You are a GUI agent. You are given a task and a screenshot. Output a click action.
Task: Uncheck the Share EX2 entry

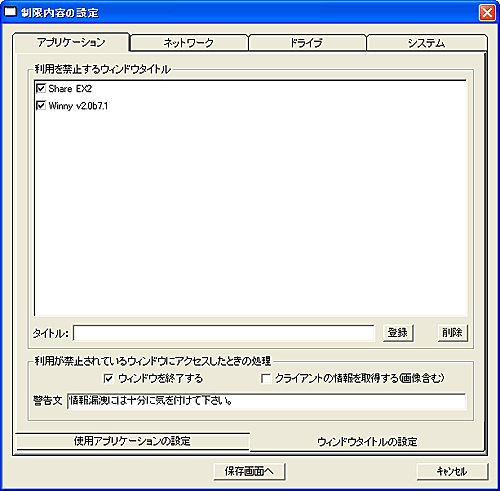tap(41, 88)
